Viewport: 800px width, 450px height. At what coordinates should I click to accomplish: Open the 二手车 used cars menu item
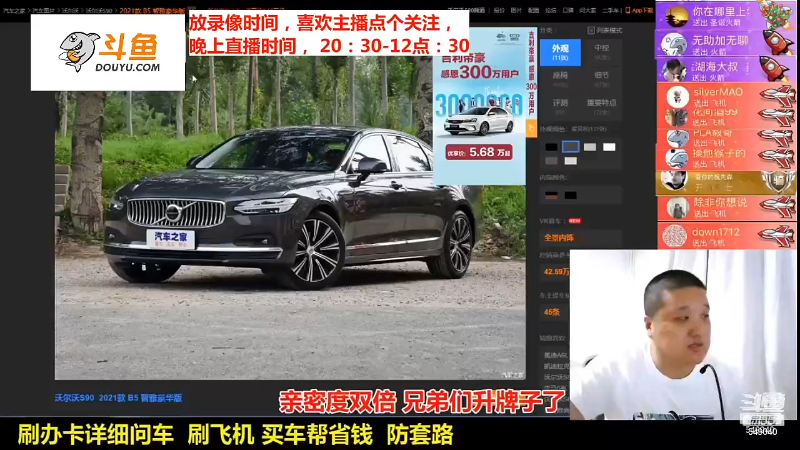610,10
